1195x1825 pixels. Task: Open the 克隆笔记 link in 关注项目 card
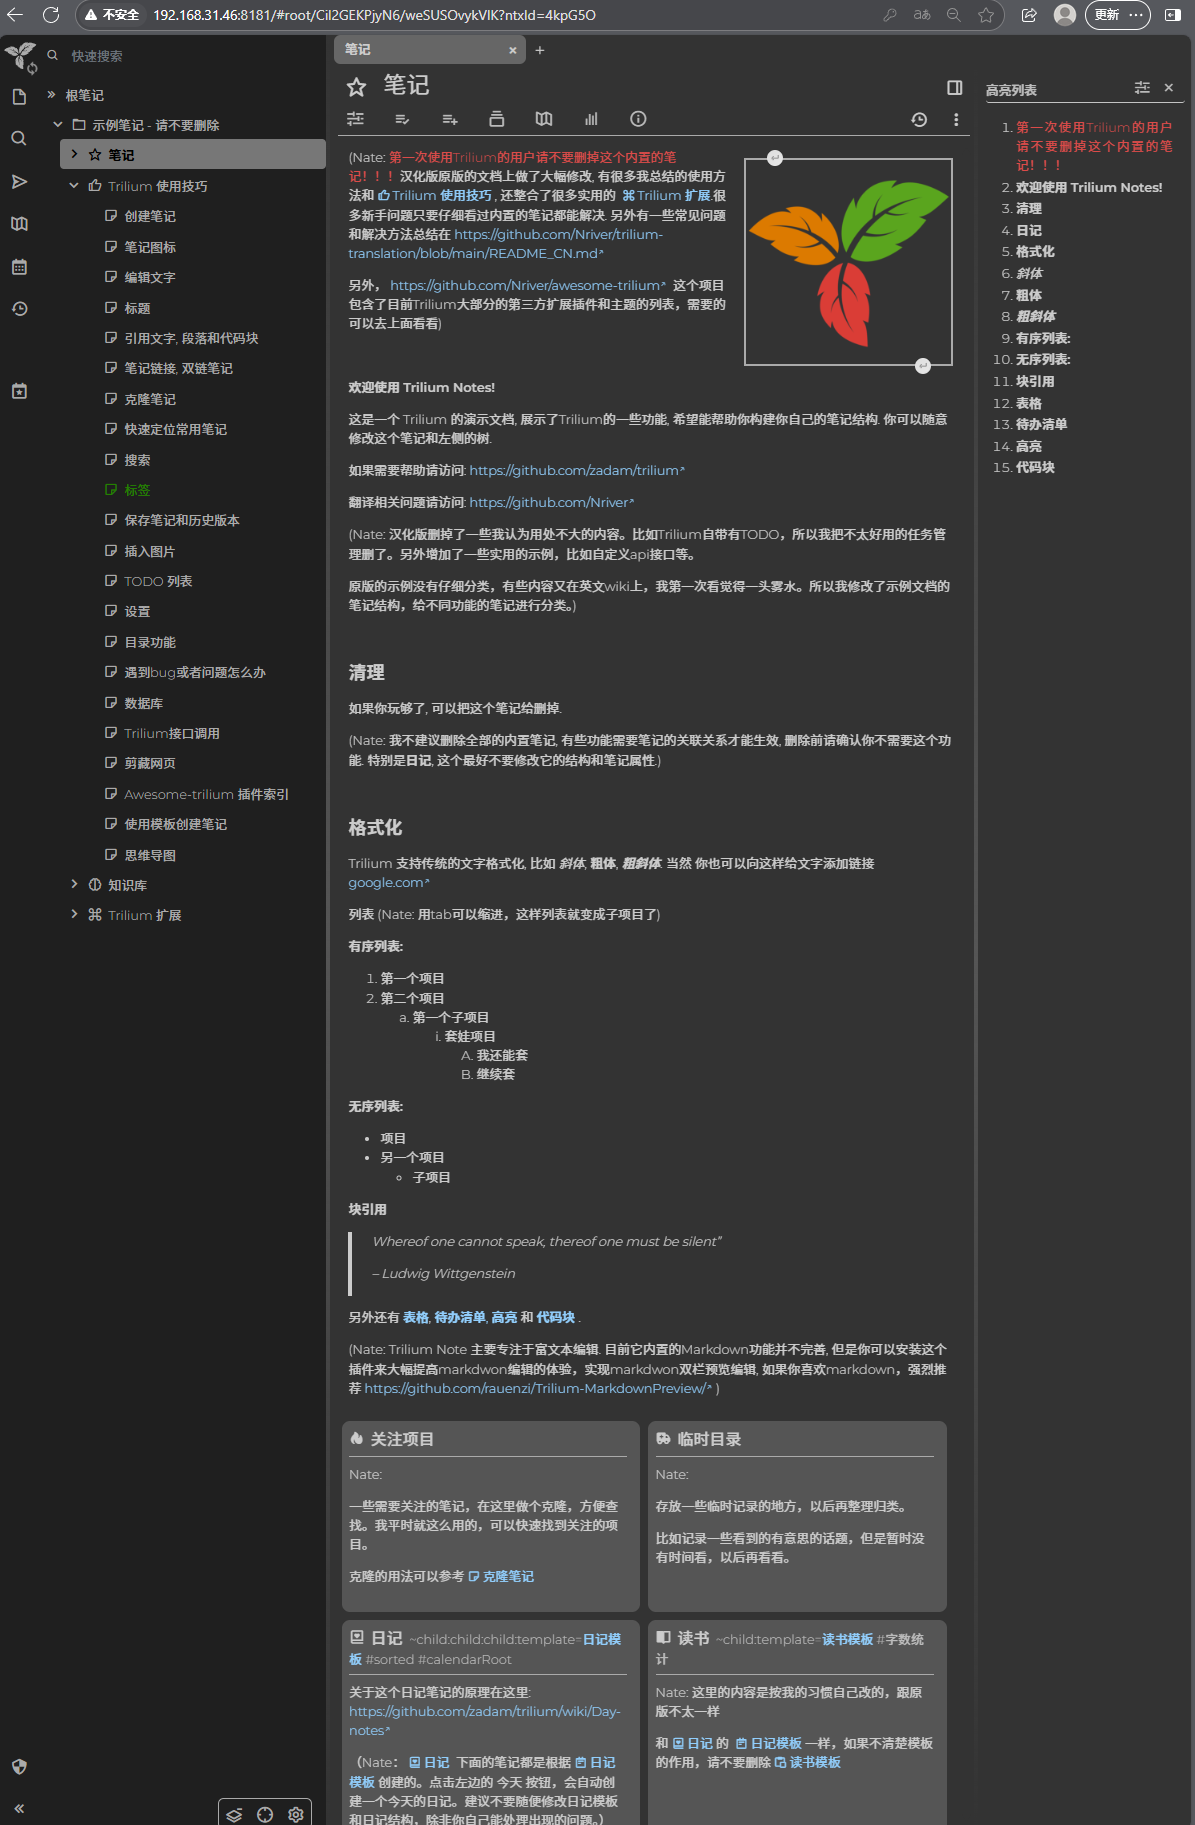click(x=501, y=1576)
